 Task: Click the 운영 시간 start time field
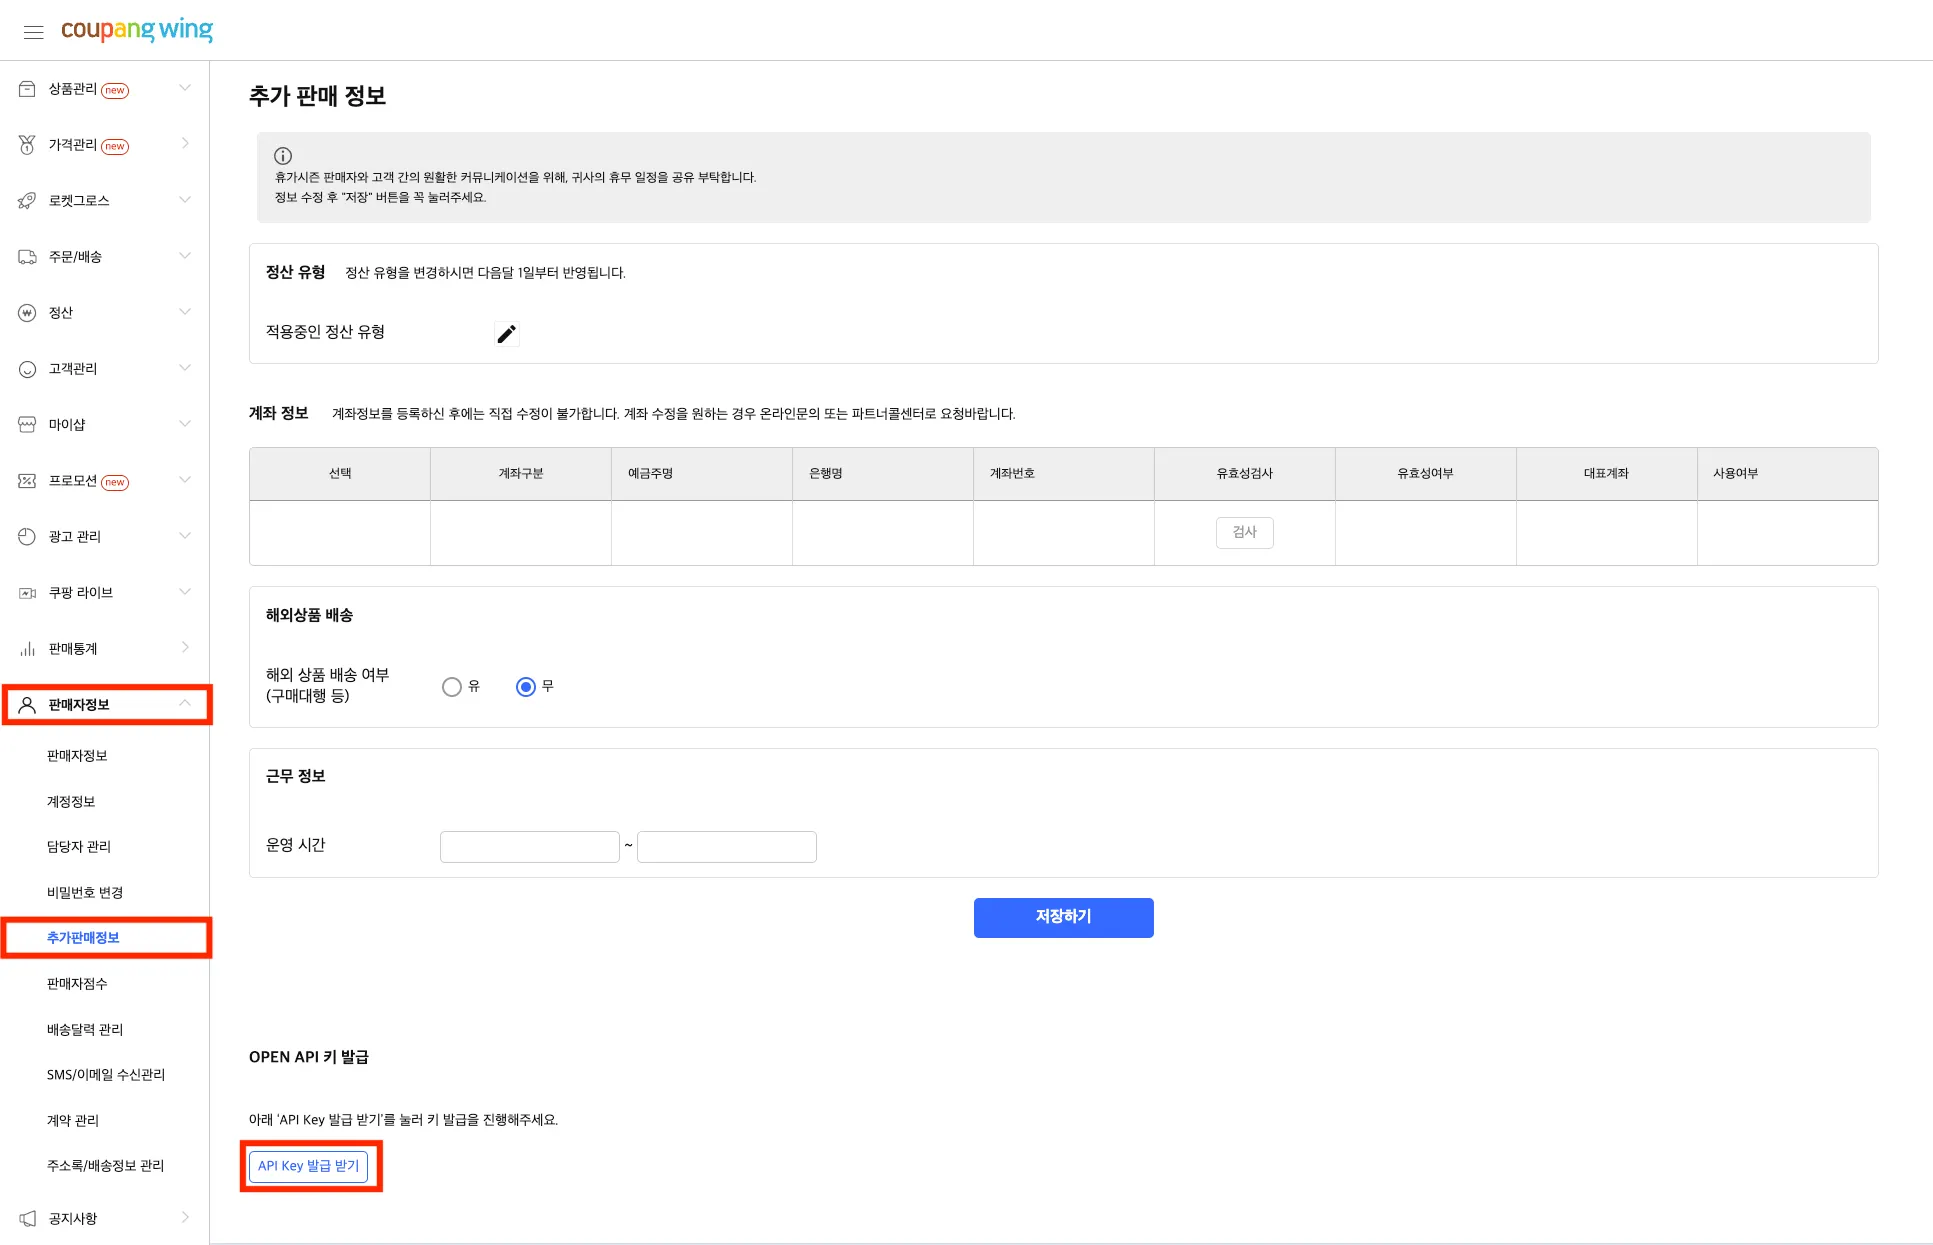[x=529, y=847]
